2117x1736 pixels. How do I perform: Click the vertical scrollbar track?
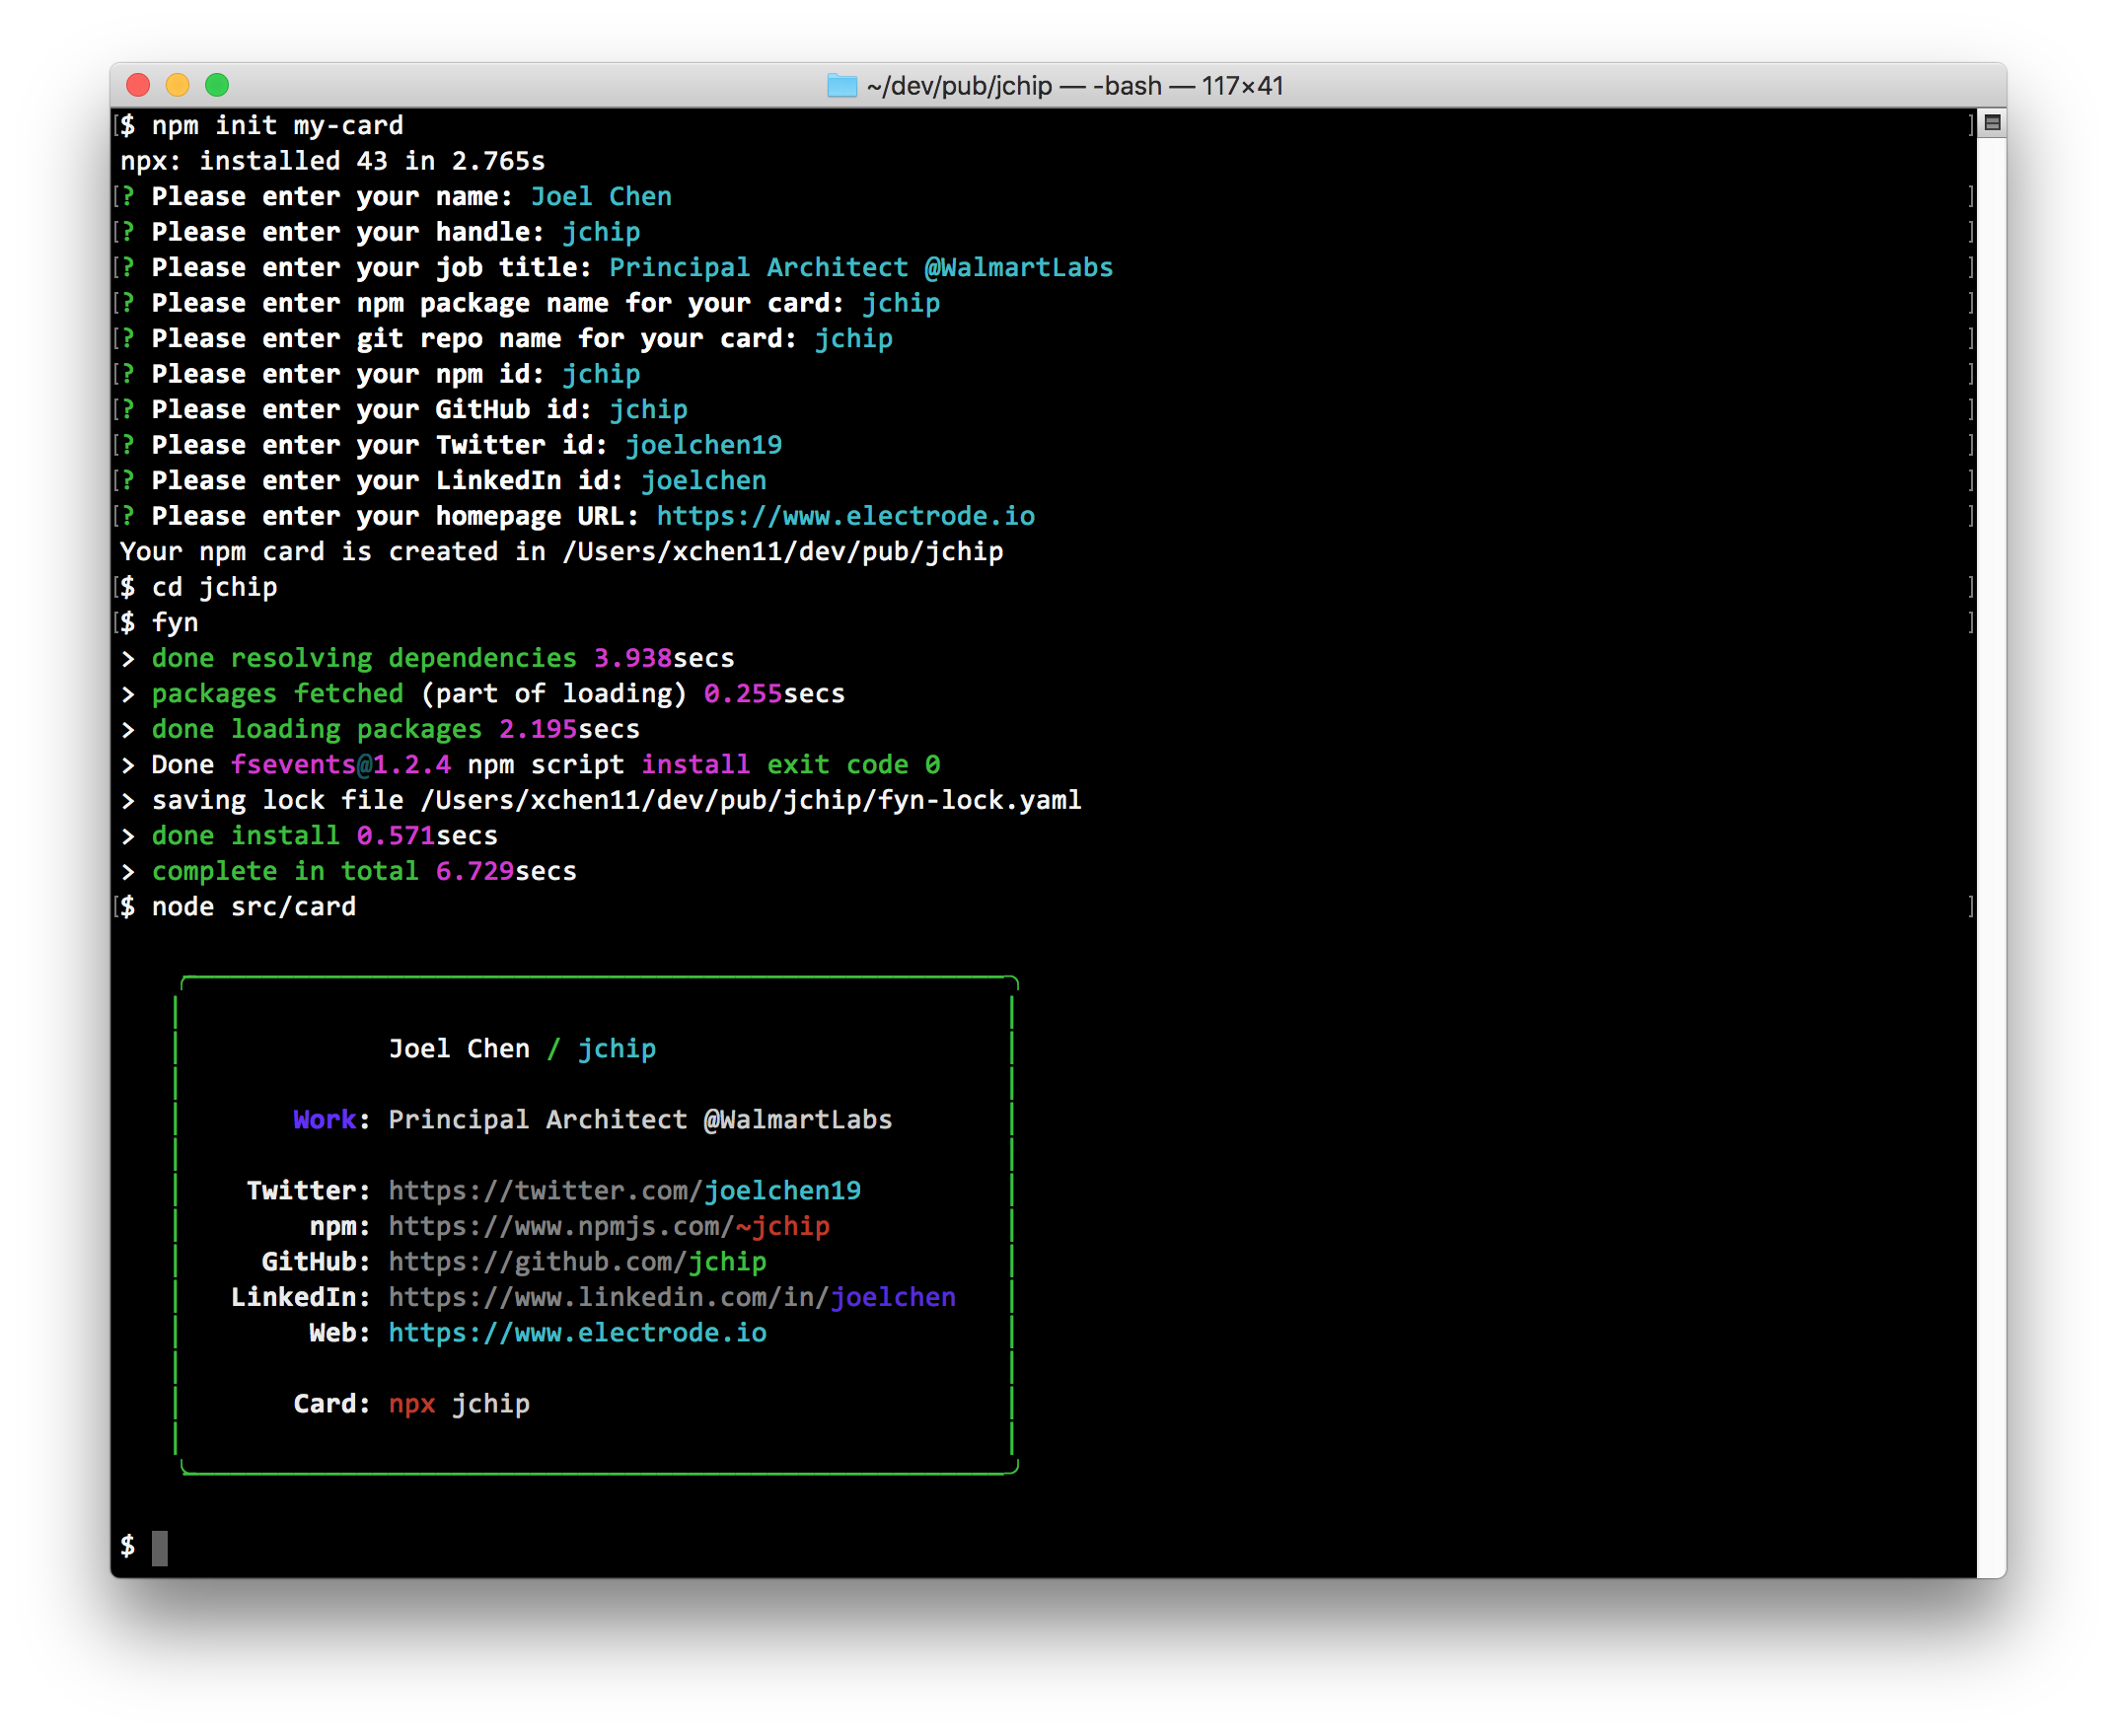point(1991,850)
